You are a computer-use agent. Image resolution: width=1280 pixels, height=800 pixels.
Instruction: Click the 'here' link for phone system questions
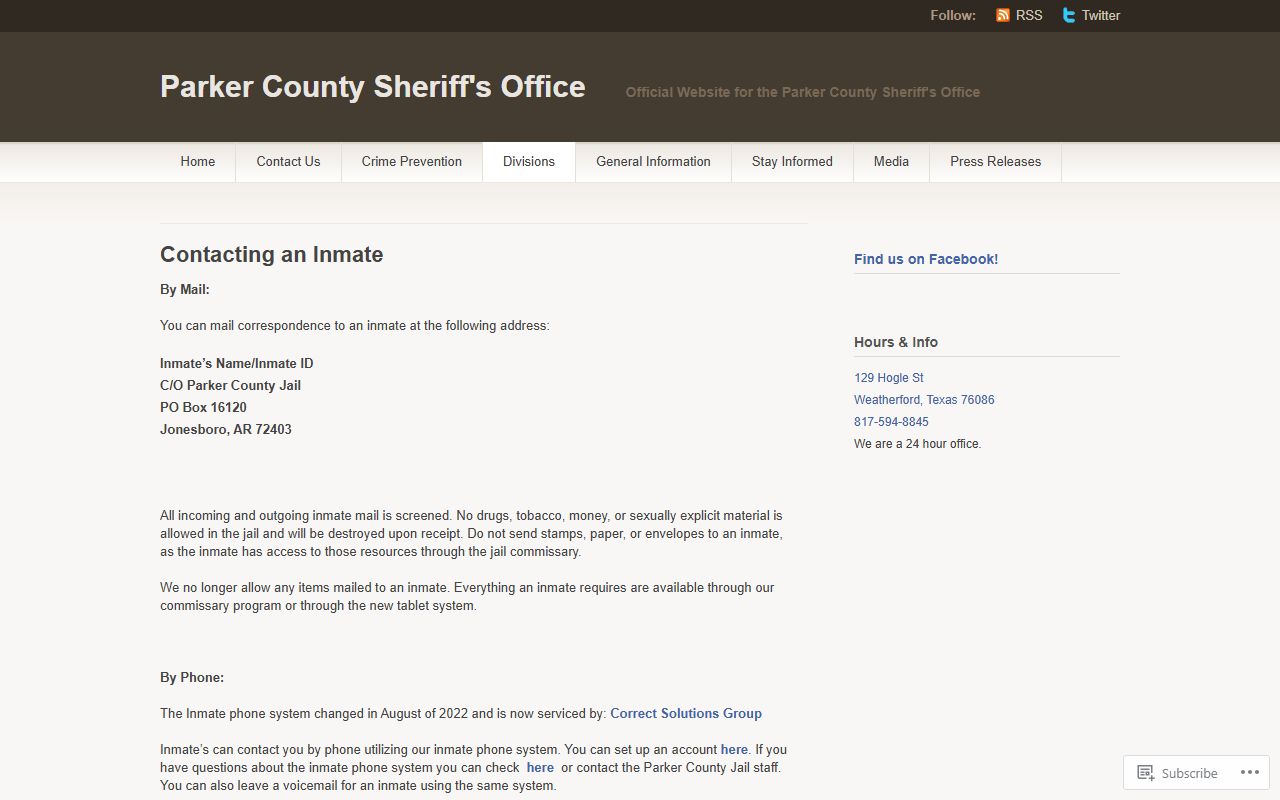pyautogui.click(x=540, y=768)
